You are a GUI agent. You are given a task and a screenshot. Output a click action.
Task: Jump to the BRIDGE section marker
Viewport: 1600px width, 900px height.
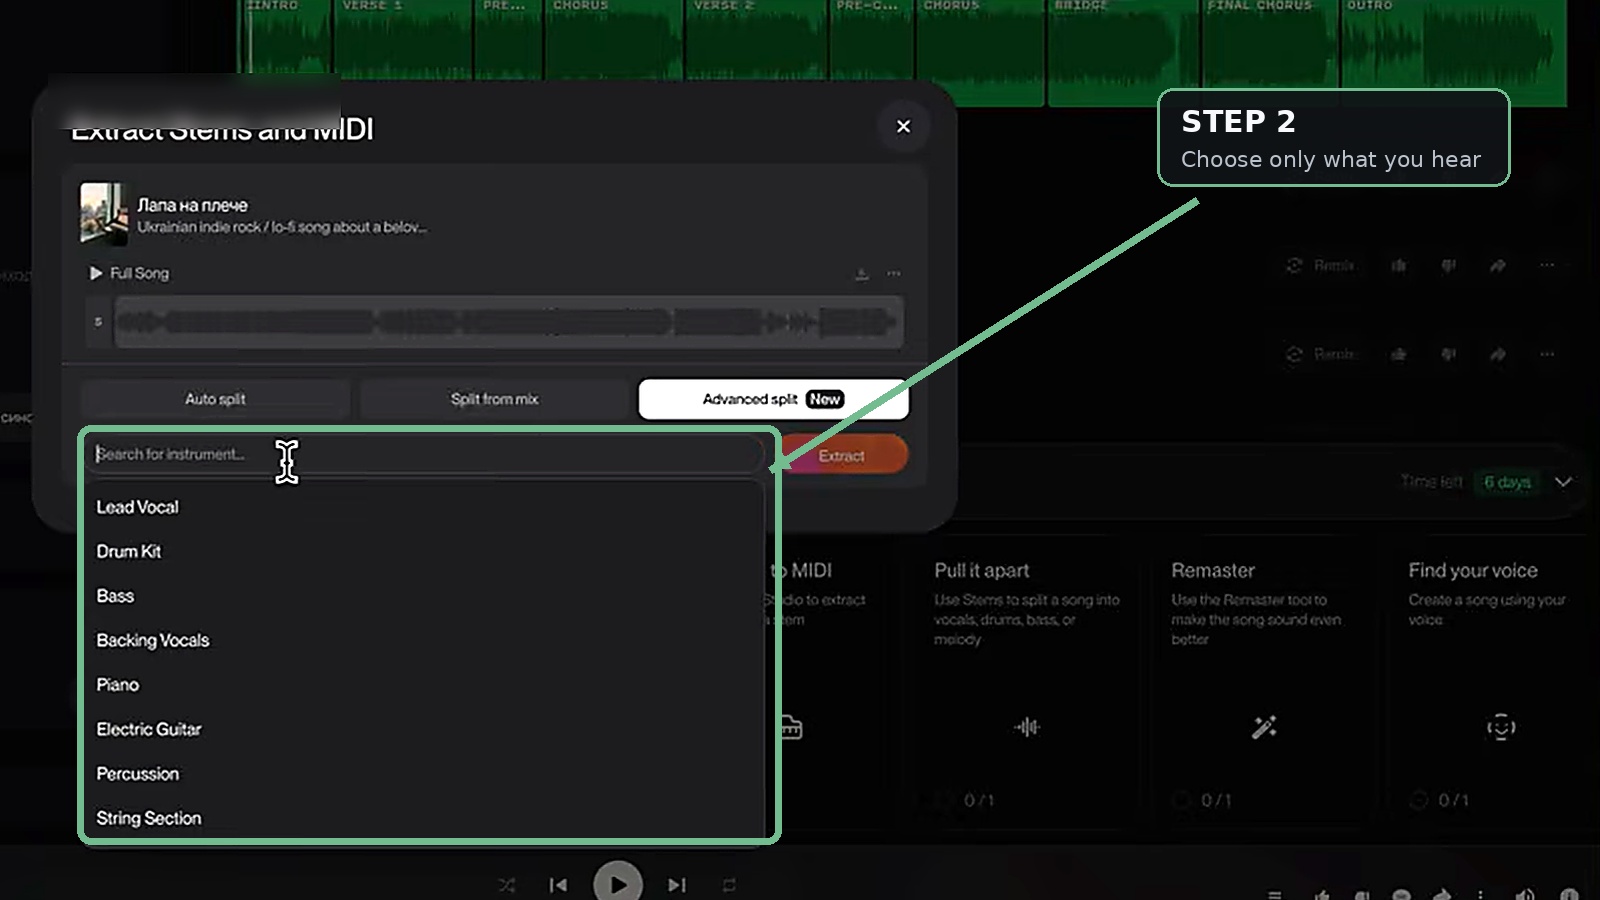tap(1081, 6)
